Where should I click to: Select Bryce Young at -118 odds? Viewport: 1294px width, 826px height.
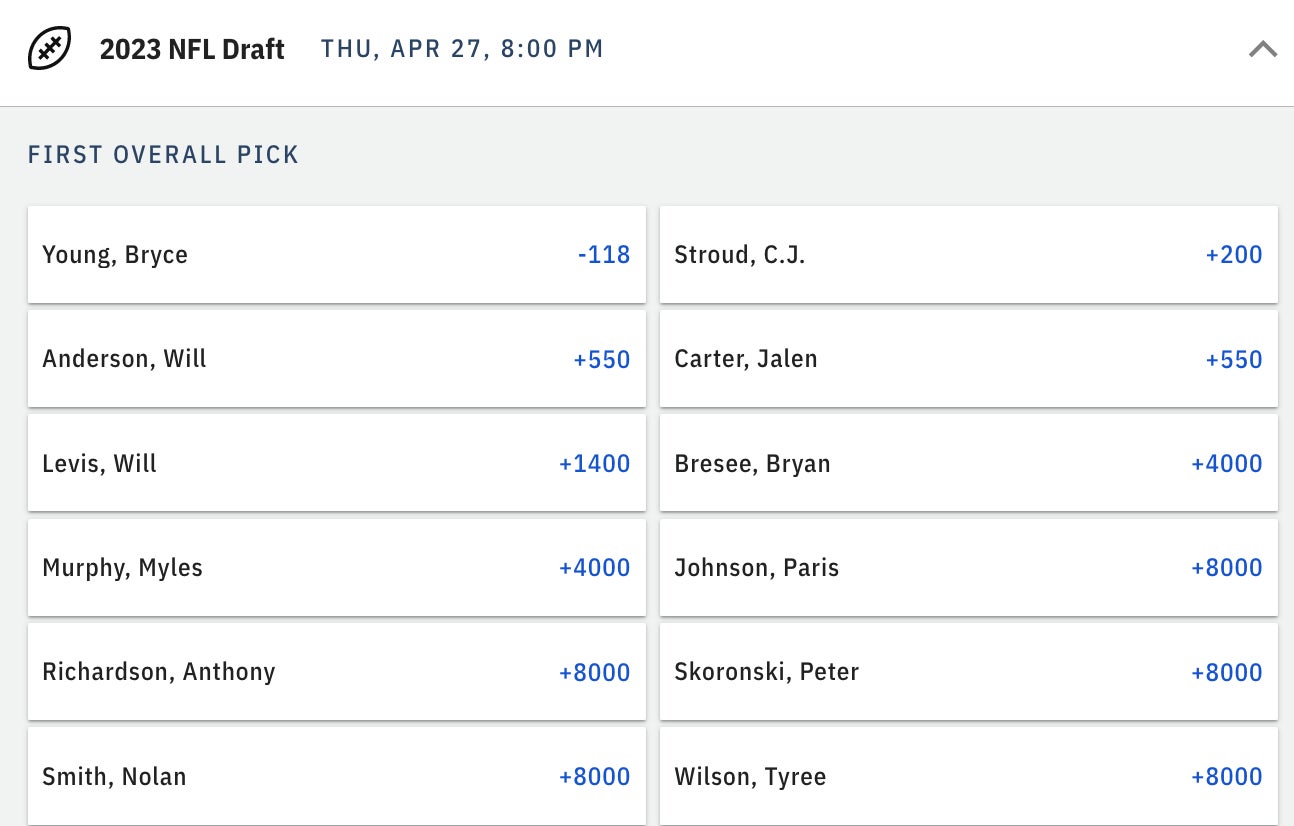click(x=336, y=255)
